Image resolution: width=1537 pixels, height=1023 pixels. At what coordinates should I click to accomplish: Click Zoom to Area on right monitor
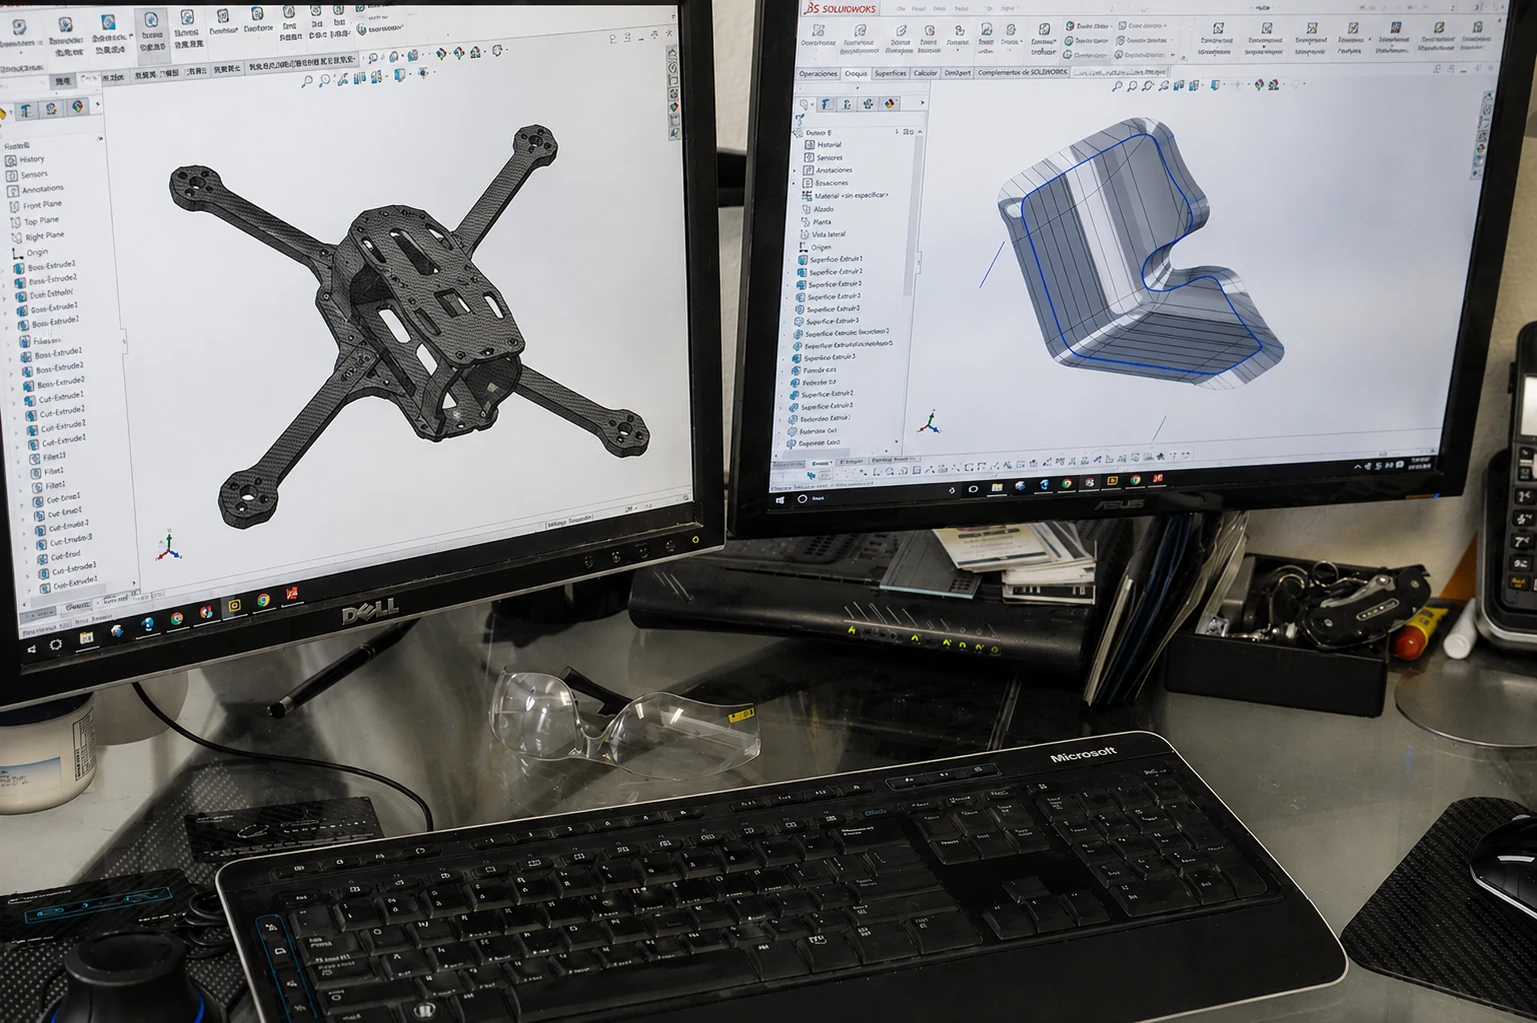[1132, 86]
